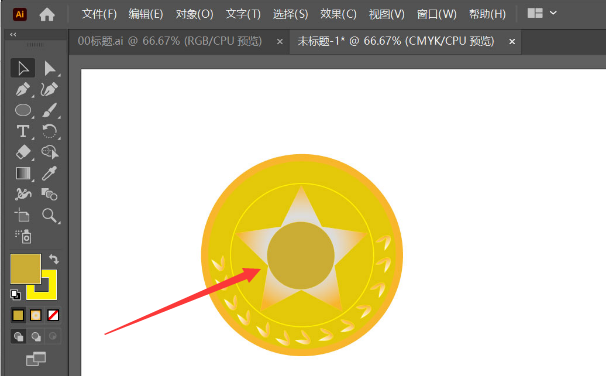Viewport: 606px width, 376px height.
Task: Select the Zoom magnifier tool
Action: click(50, 216)
